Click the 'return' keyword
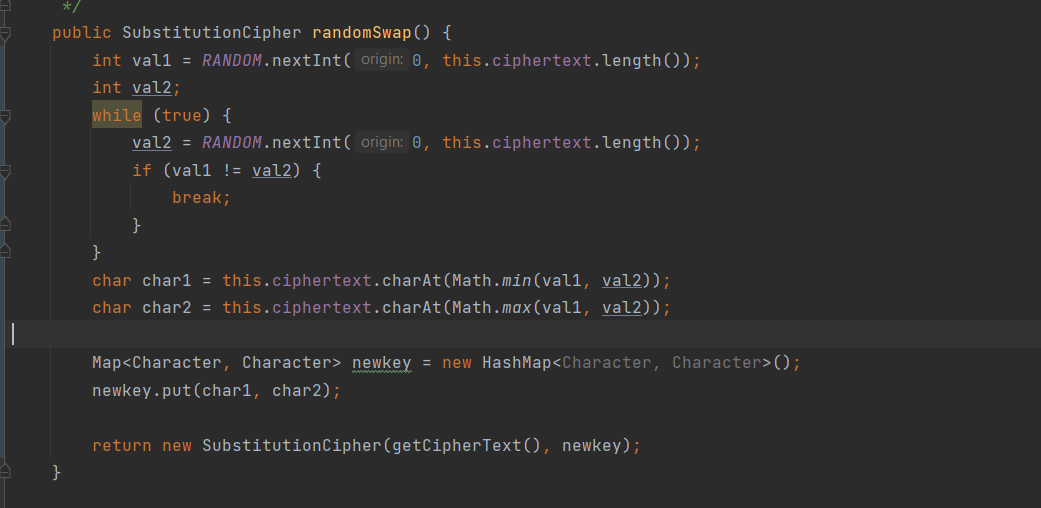Viewport: 1041px width, 508px height. tap(121, 445)
